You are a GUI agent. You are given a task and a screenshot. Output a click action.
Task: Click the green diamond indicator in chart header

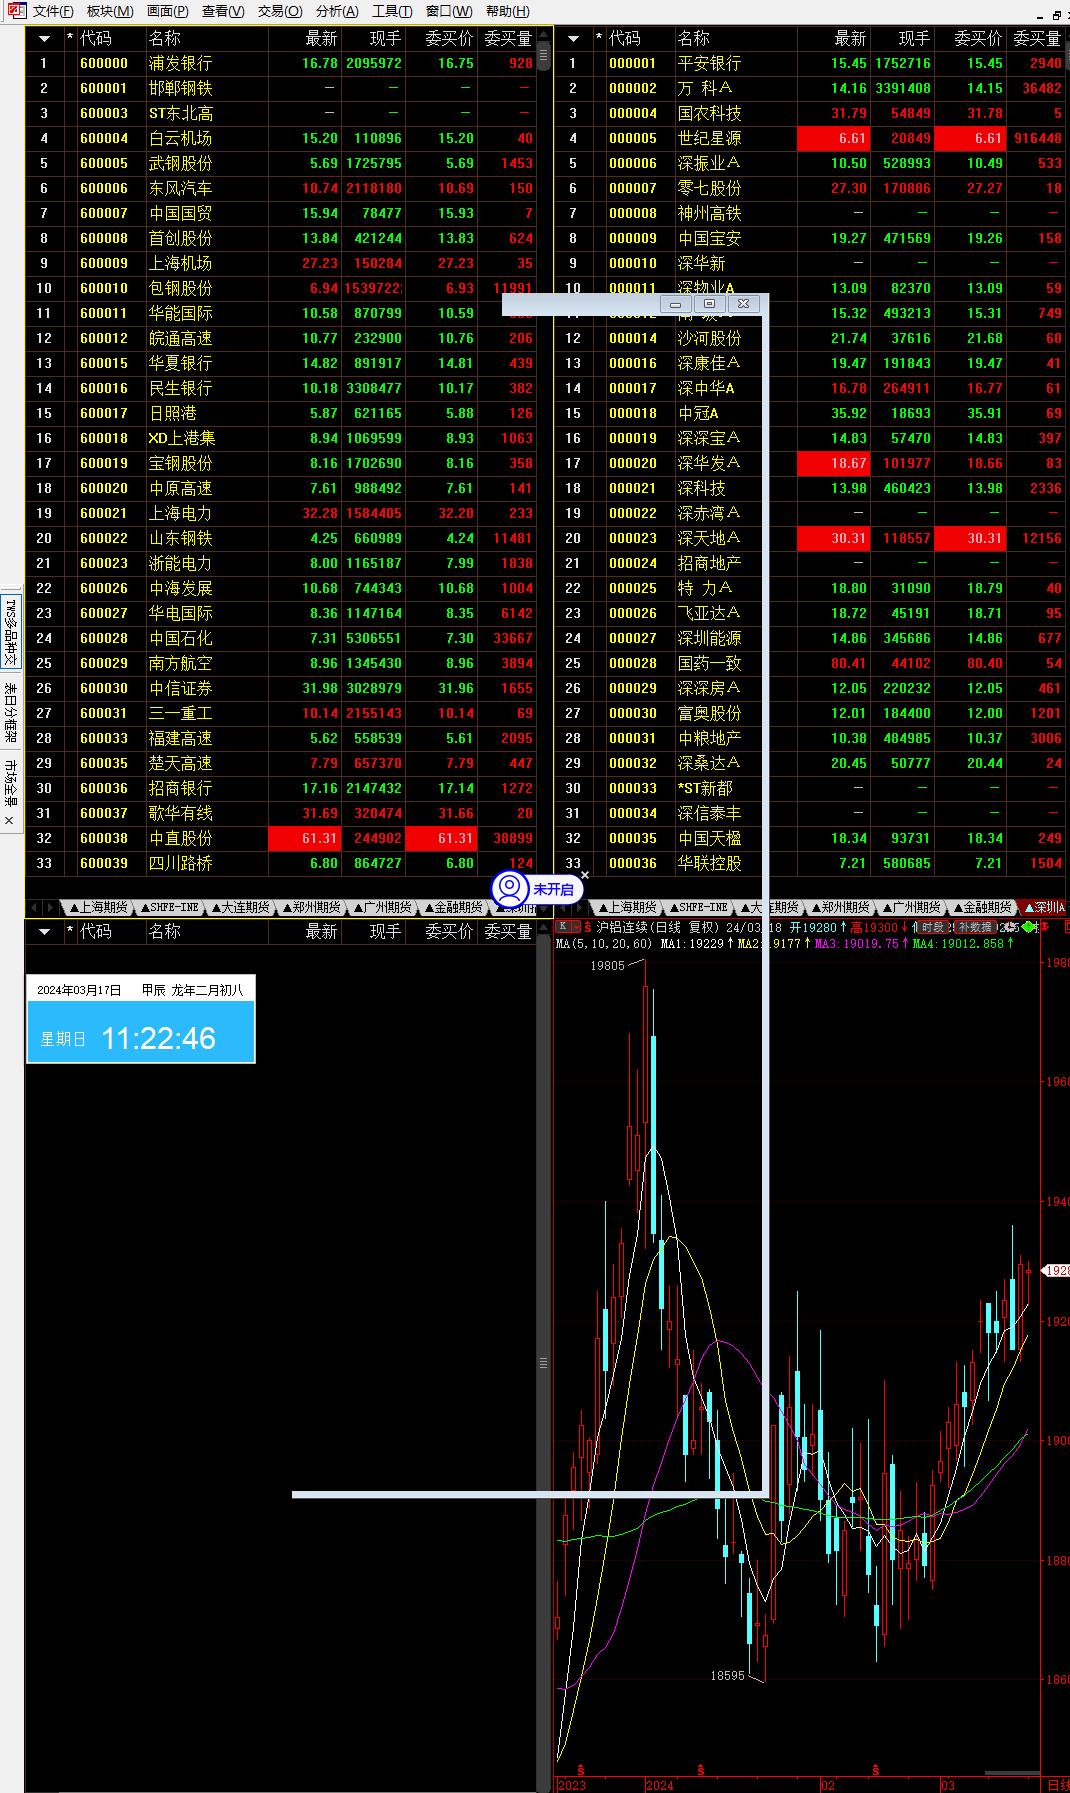point(1028,927)
